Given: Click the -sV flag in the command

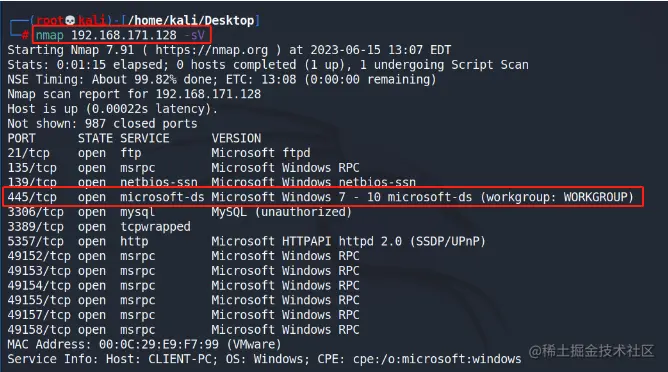Looking at the screenshot, I should click(x=195, y=35).
